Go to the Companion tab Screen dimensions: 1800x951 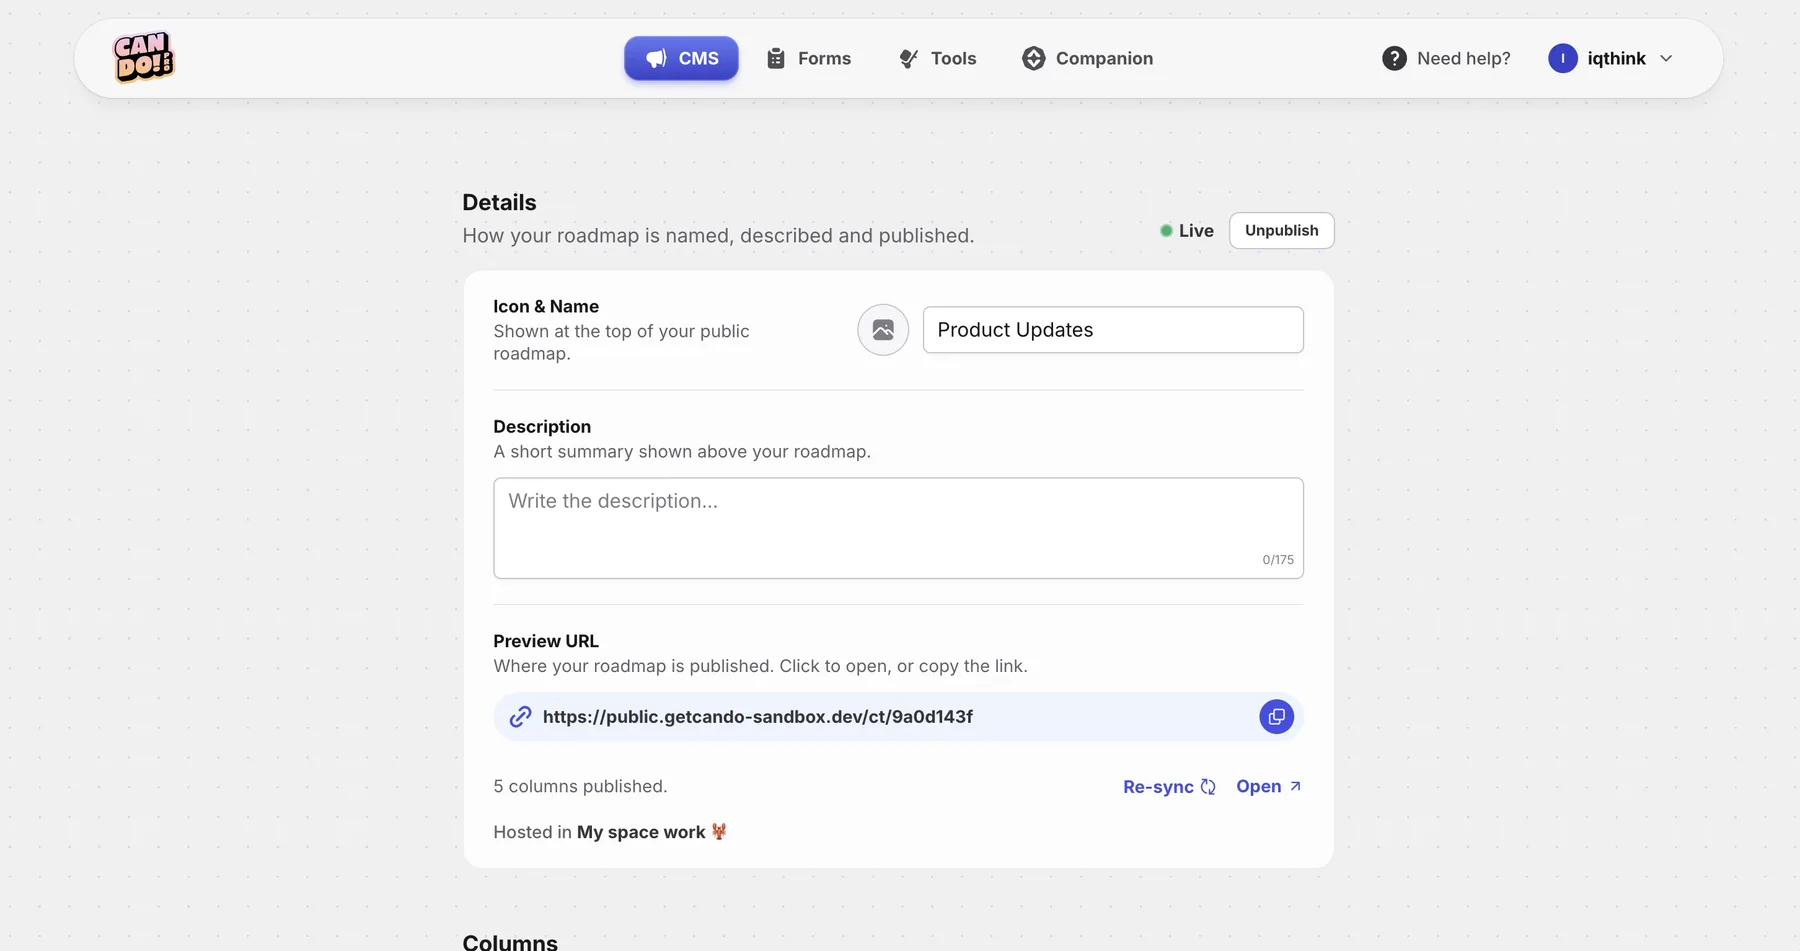pos(1088,58)
